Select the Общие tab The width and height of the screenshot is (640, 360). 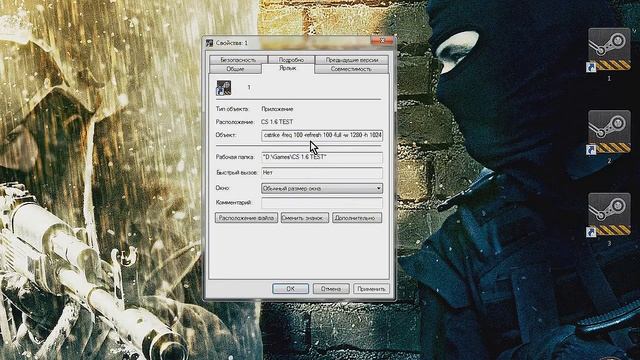(x=235, y=69)
